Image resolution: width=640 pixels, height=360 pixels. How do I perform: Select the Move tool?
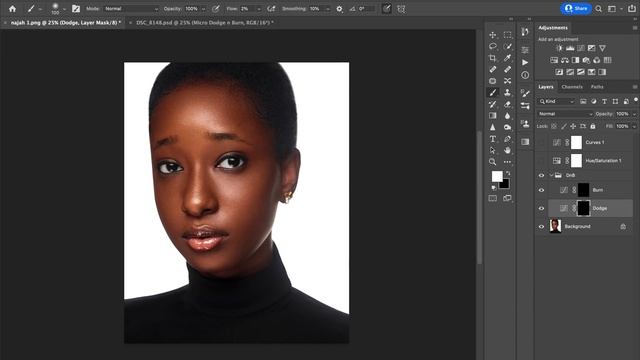tap(493, 35)
